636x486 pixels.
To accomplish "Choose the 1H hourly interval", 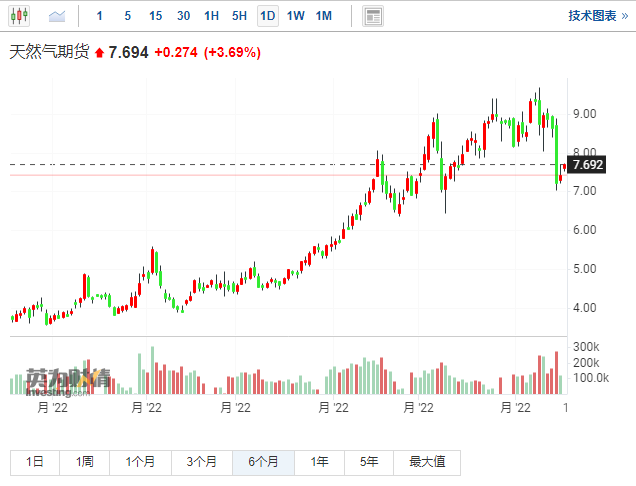I will (x=211, y=16).
